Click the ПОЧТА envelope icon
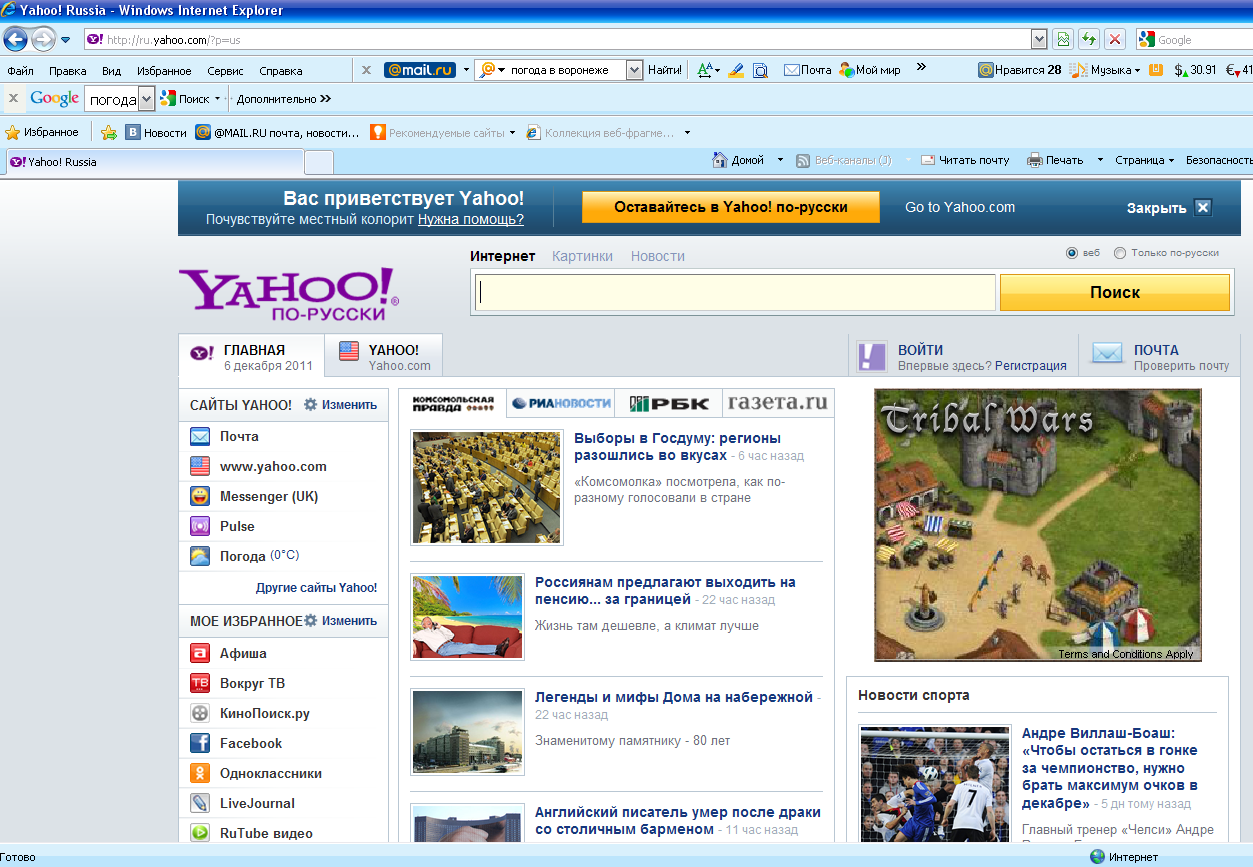This screenshot has width=1253, height=867. click(x=1107, y=352)
